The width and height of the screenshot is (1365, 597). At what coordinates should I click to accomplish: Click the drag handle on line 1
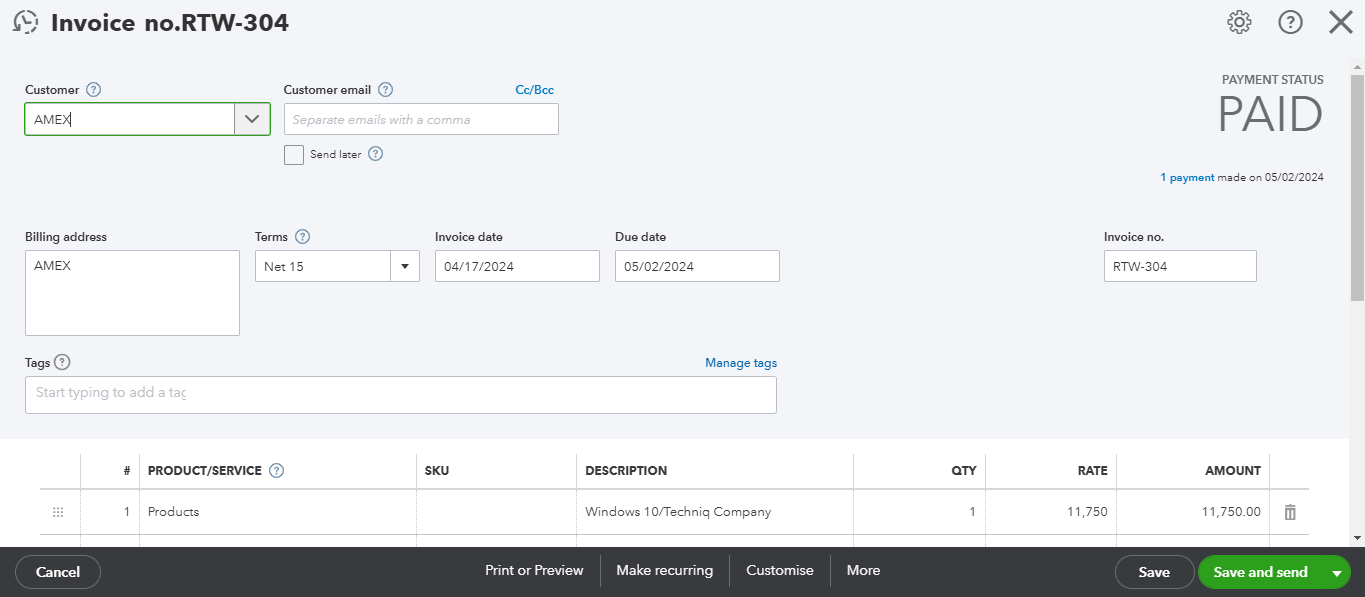point(58,512)
